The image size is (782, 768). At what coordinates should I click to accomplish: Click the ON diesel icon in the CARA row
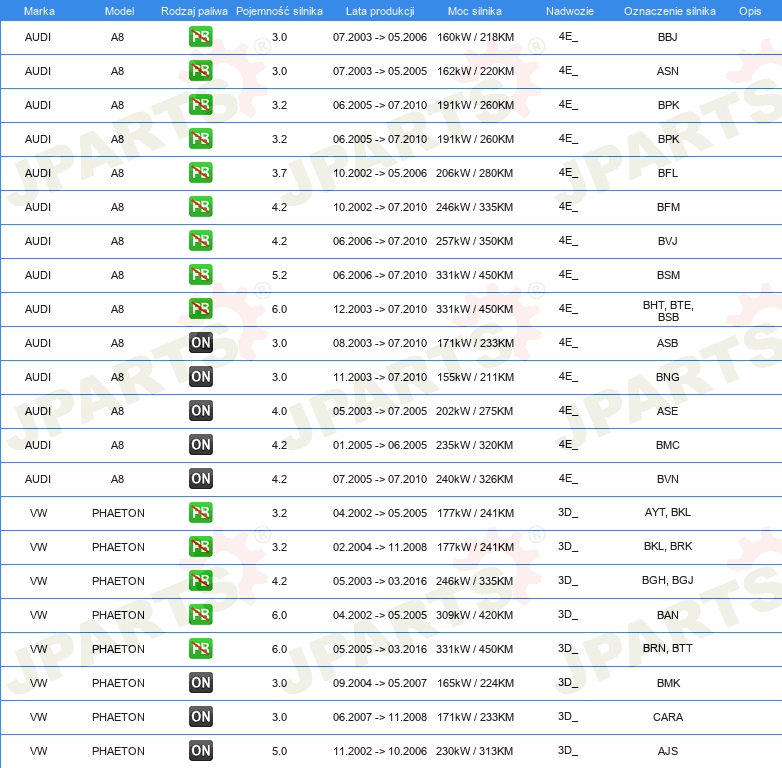pyautogui.click(x=201, y=717)
